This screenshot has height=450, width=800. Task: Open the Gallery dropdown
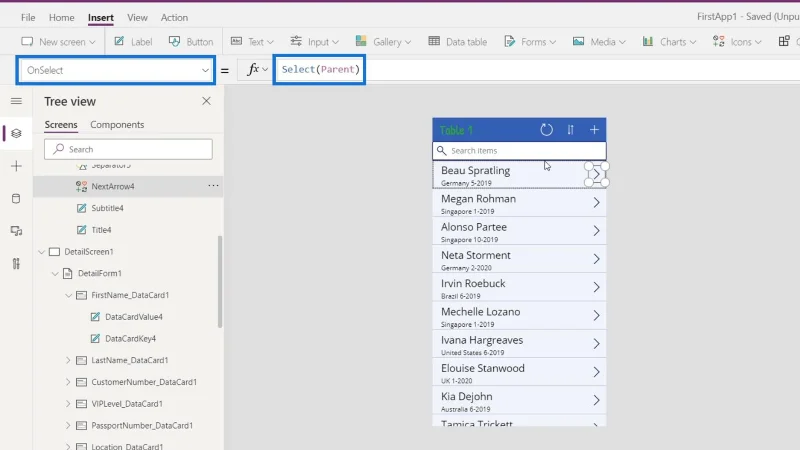click(383, 42)
